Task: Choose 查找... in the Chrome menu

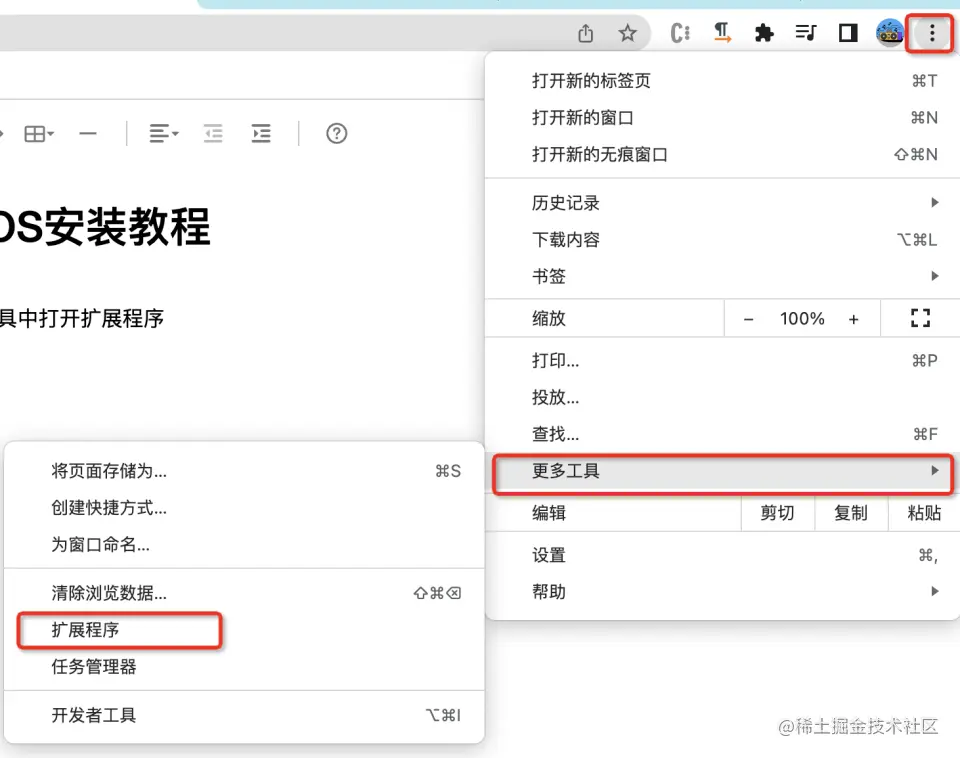Action: (x=722, y=434)
